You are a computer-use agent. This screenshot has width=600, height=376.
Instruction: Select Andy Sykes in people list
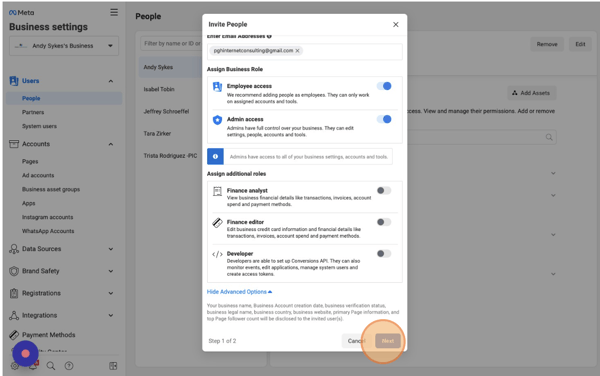point(171,67)
